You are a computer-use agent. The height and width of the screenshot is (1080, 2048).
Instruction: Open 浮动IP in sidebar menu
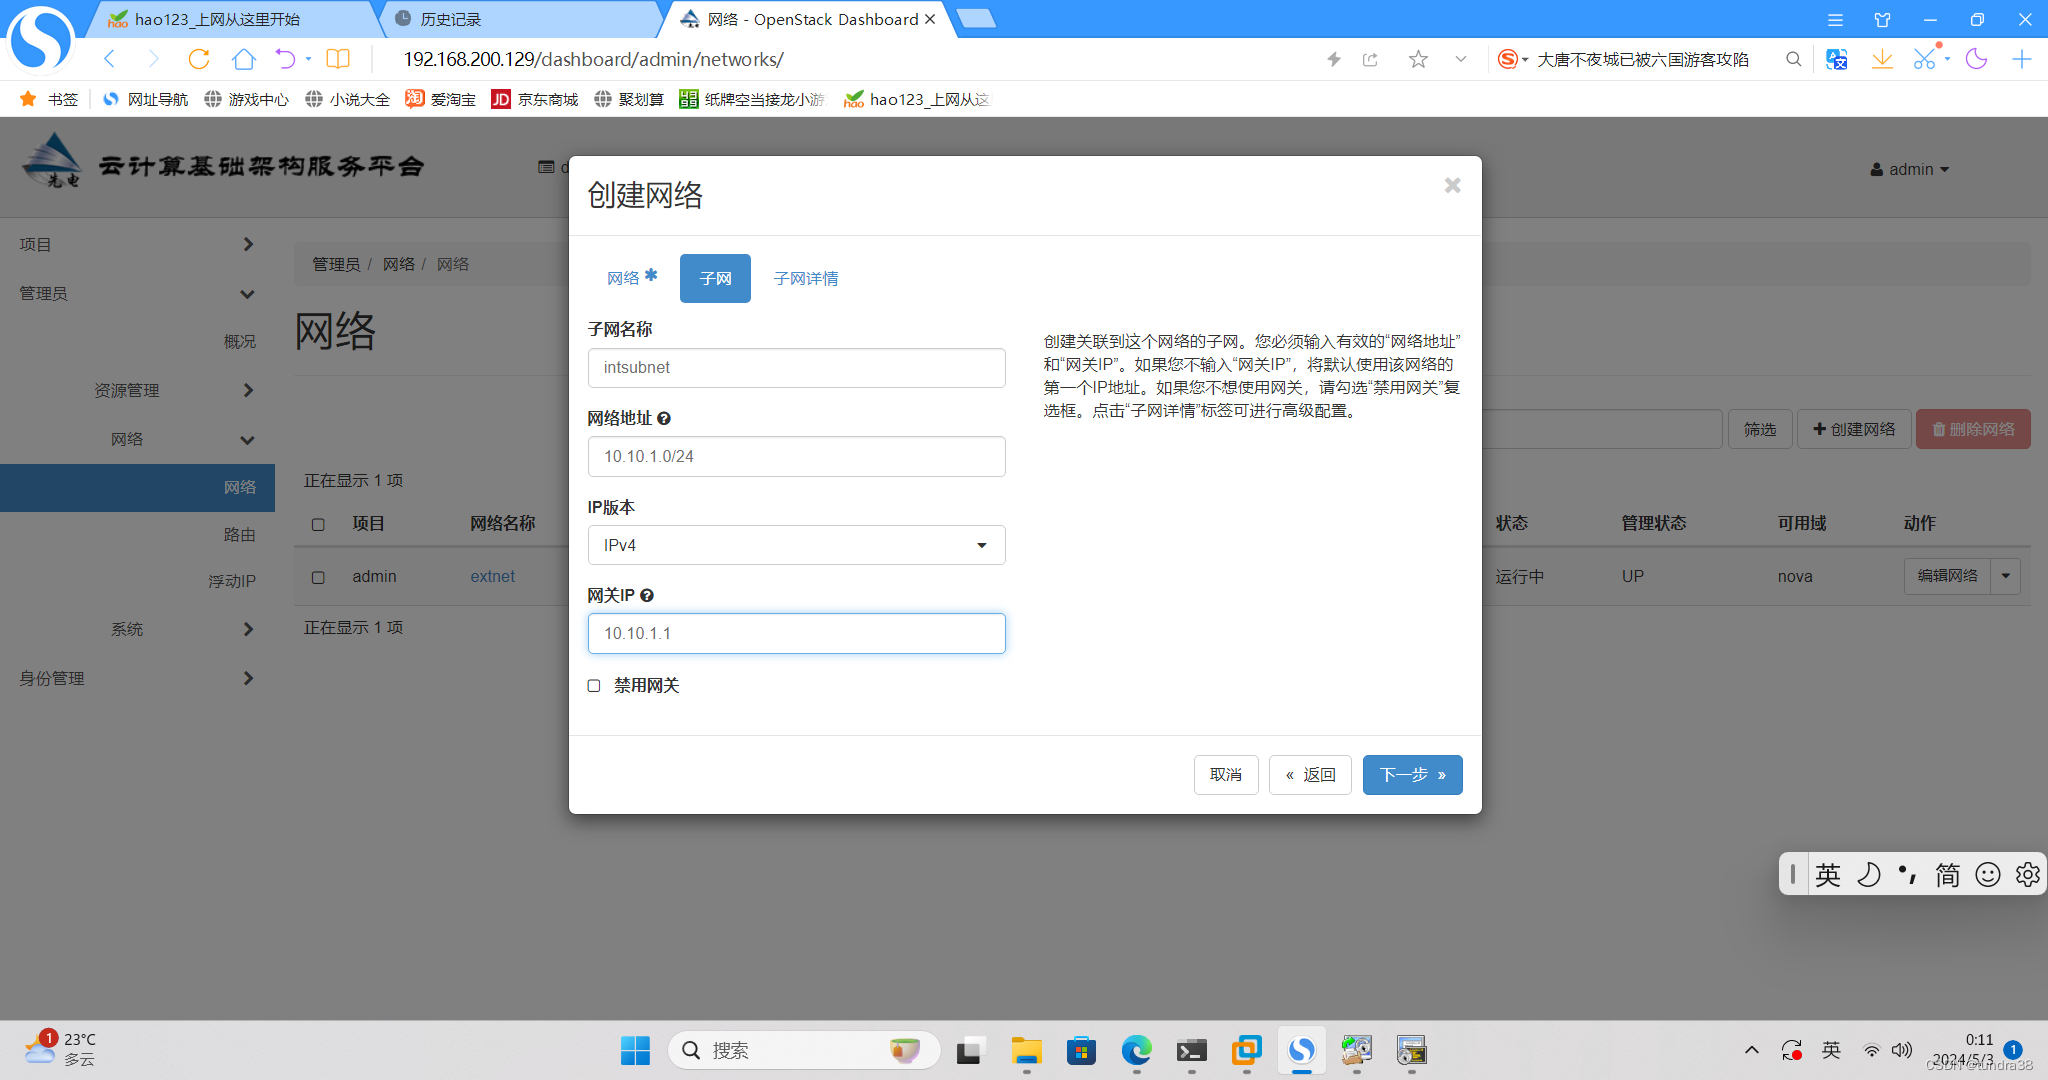[232, 581]
